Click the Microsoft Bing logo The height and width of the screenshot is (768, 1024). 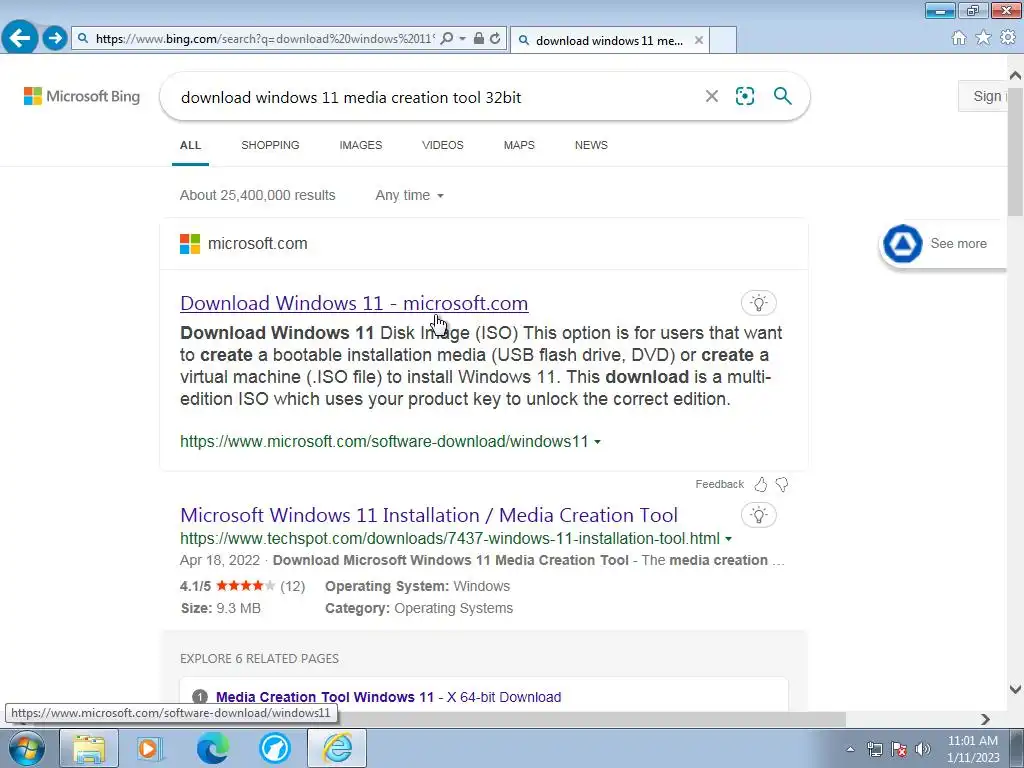(x=82, y=97)
